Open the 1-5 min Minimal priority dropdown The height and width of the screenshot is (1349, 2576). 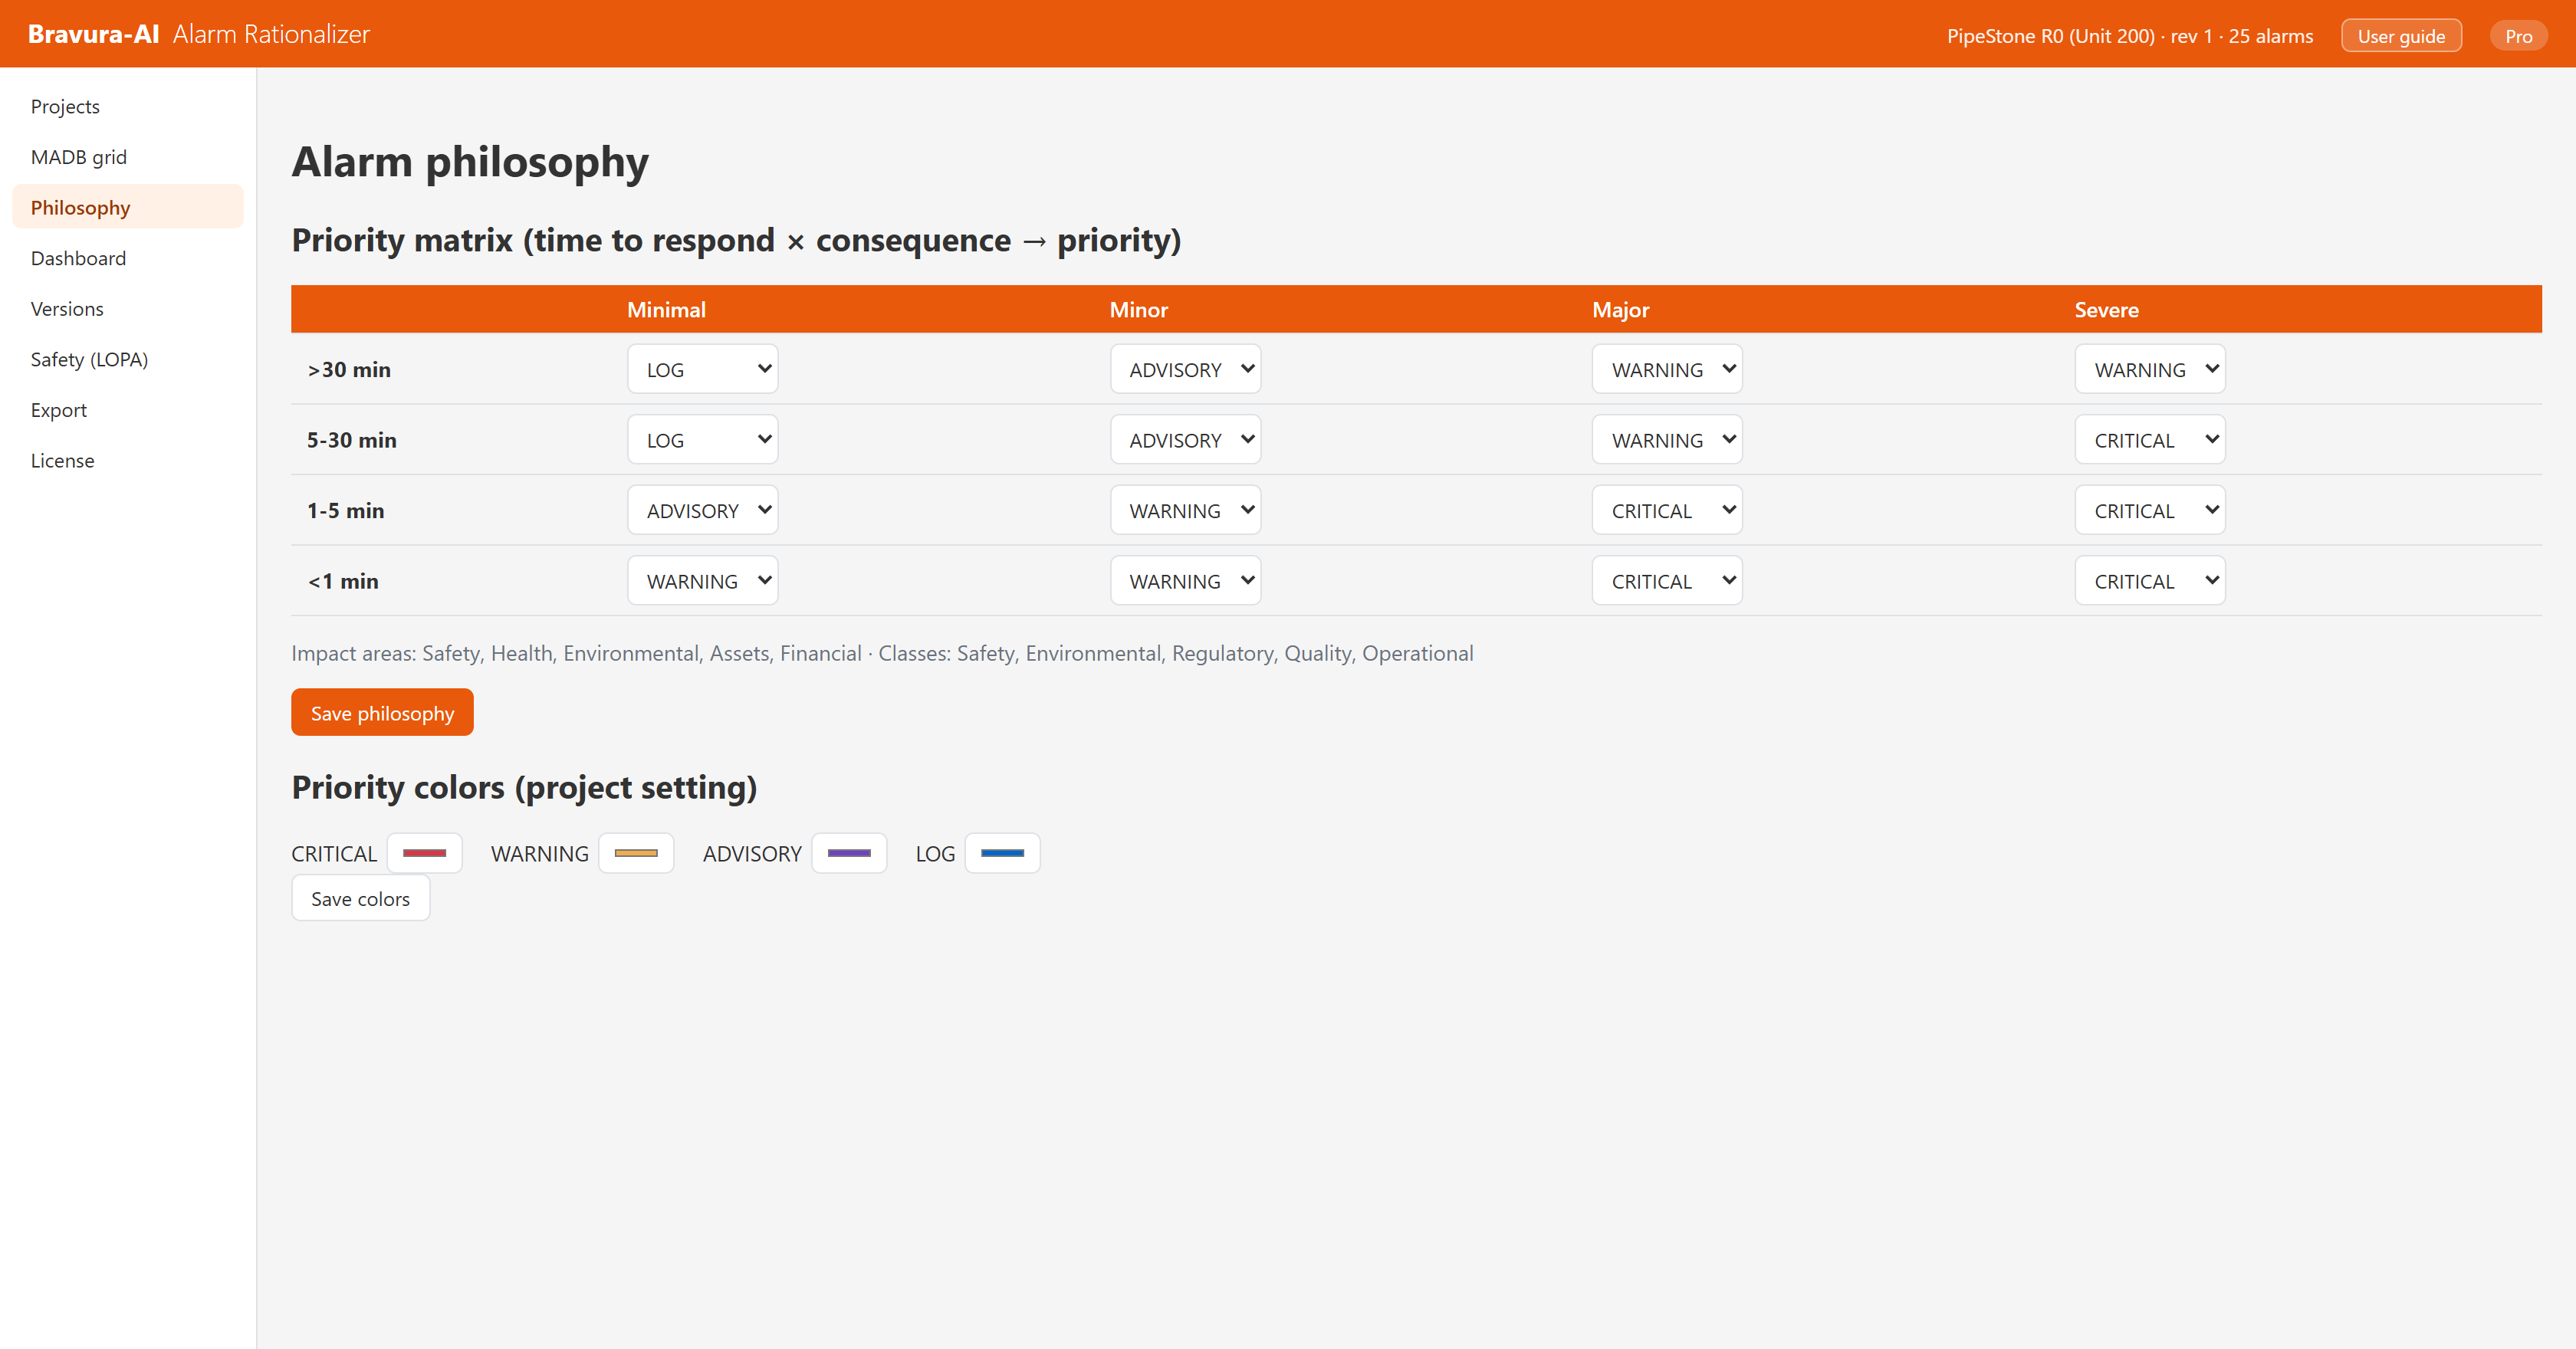click(703, 510)
